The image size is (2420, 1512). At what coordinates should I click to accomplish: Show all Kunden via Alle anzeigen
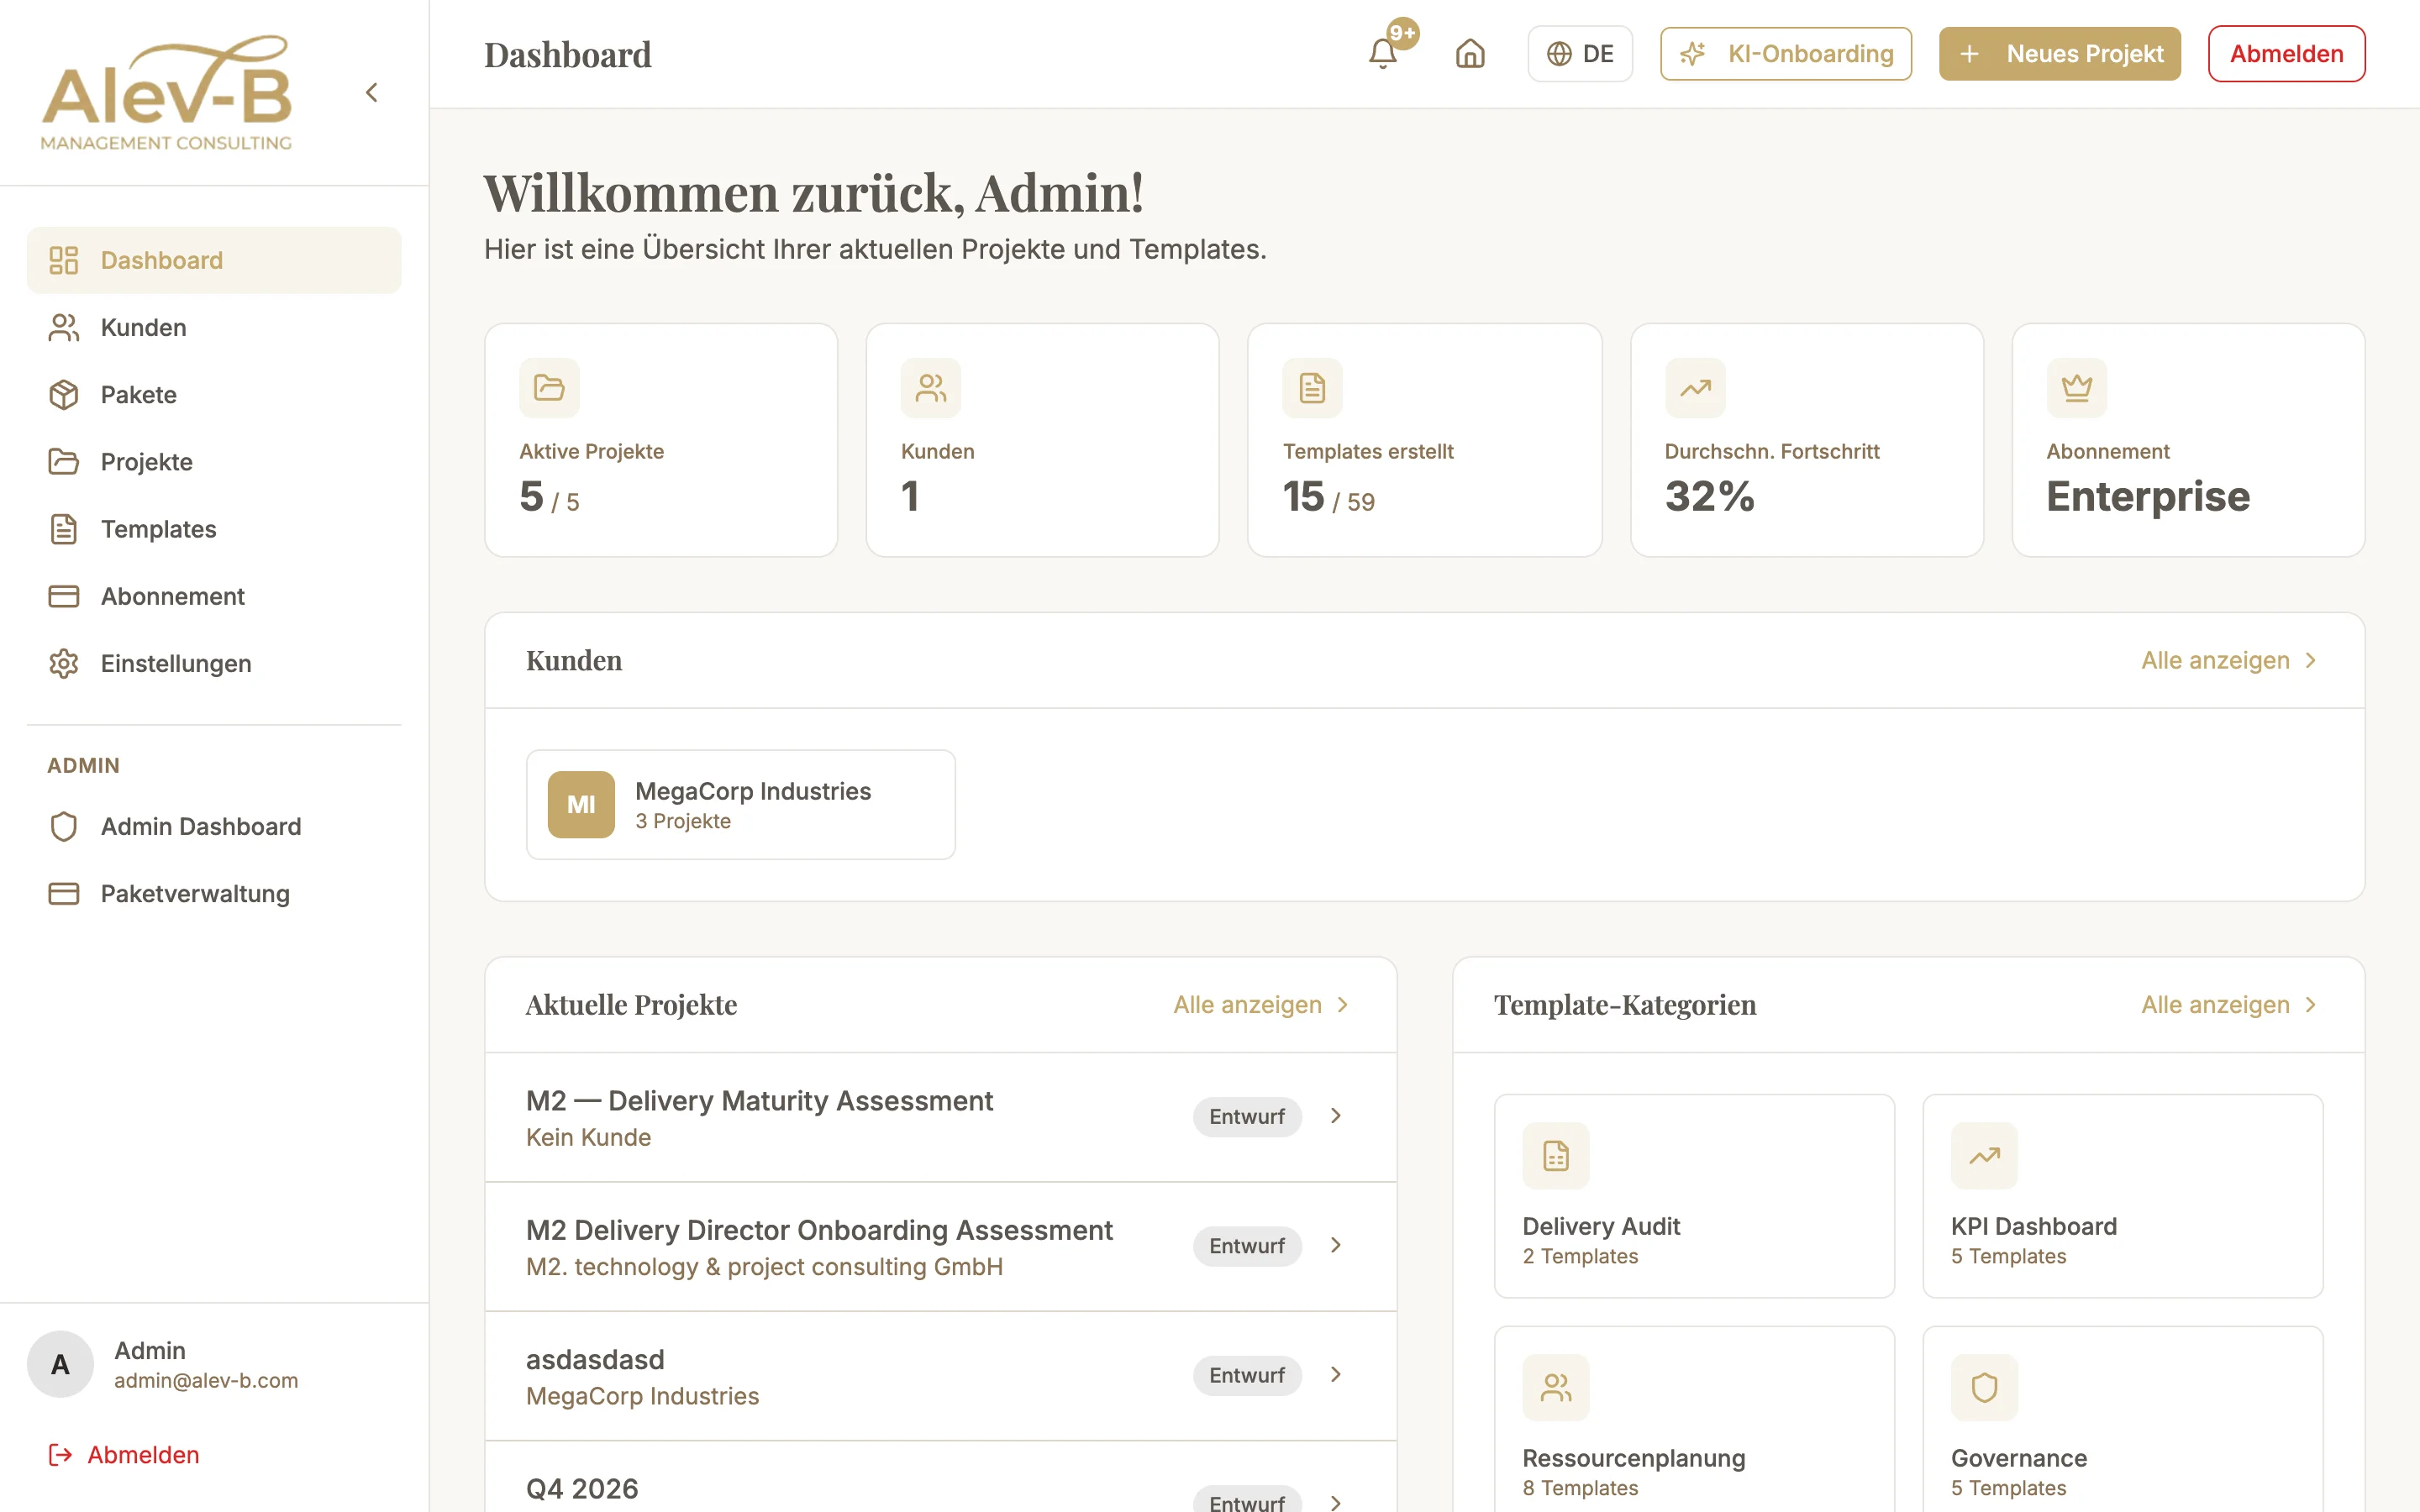coord(2229,660)
